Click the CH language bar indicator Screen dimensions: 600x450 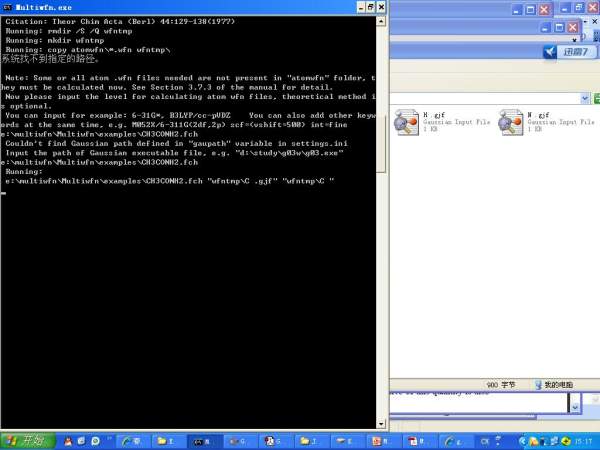(485, 442)
